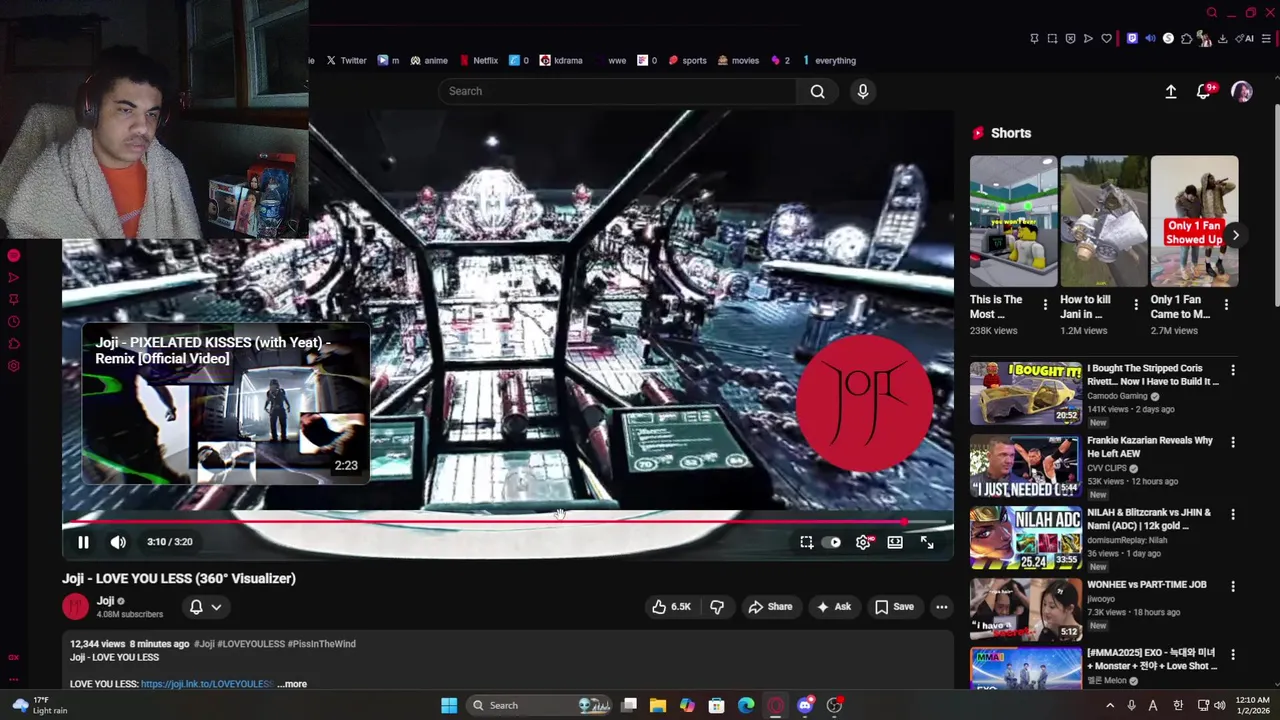The image size is (1280, 720).
Task: Open YouTube notifications bell with 9+ badge
Action: [1204, 91]
